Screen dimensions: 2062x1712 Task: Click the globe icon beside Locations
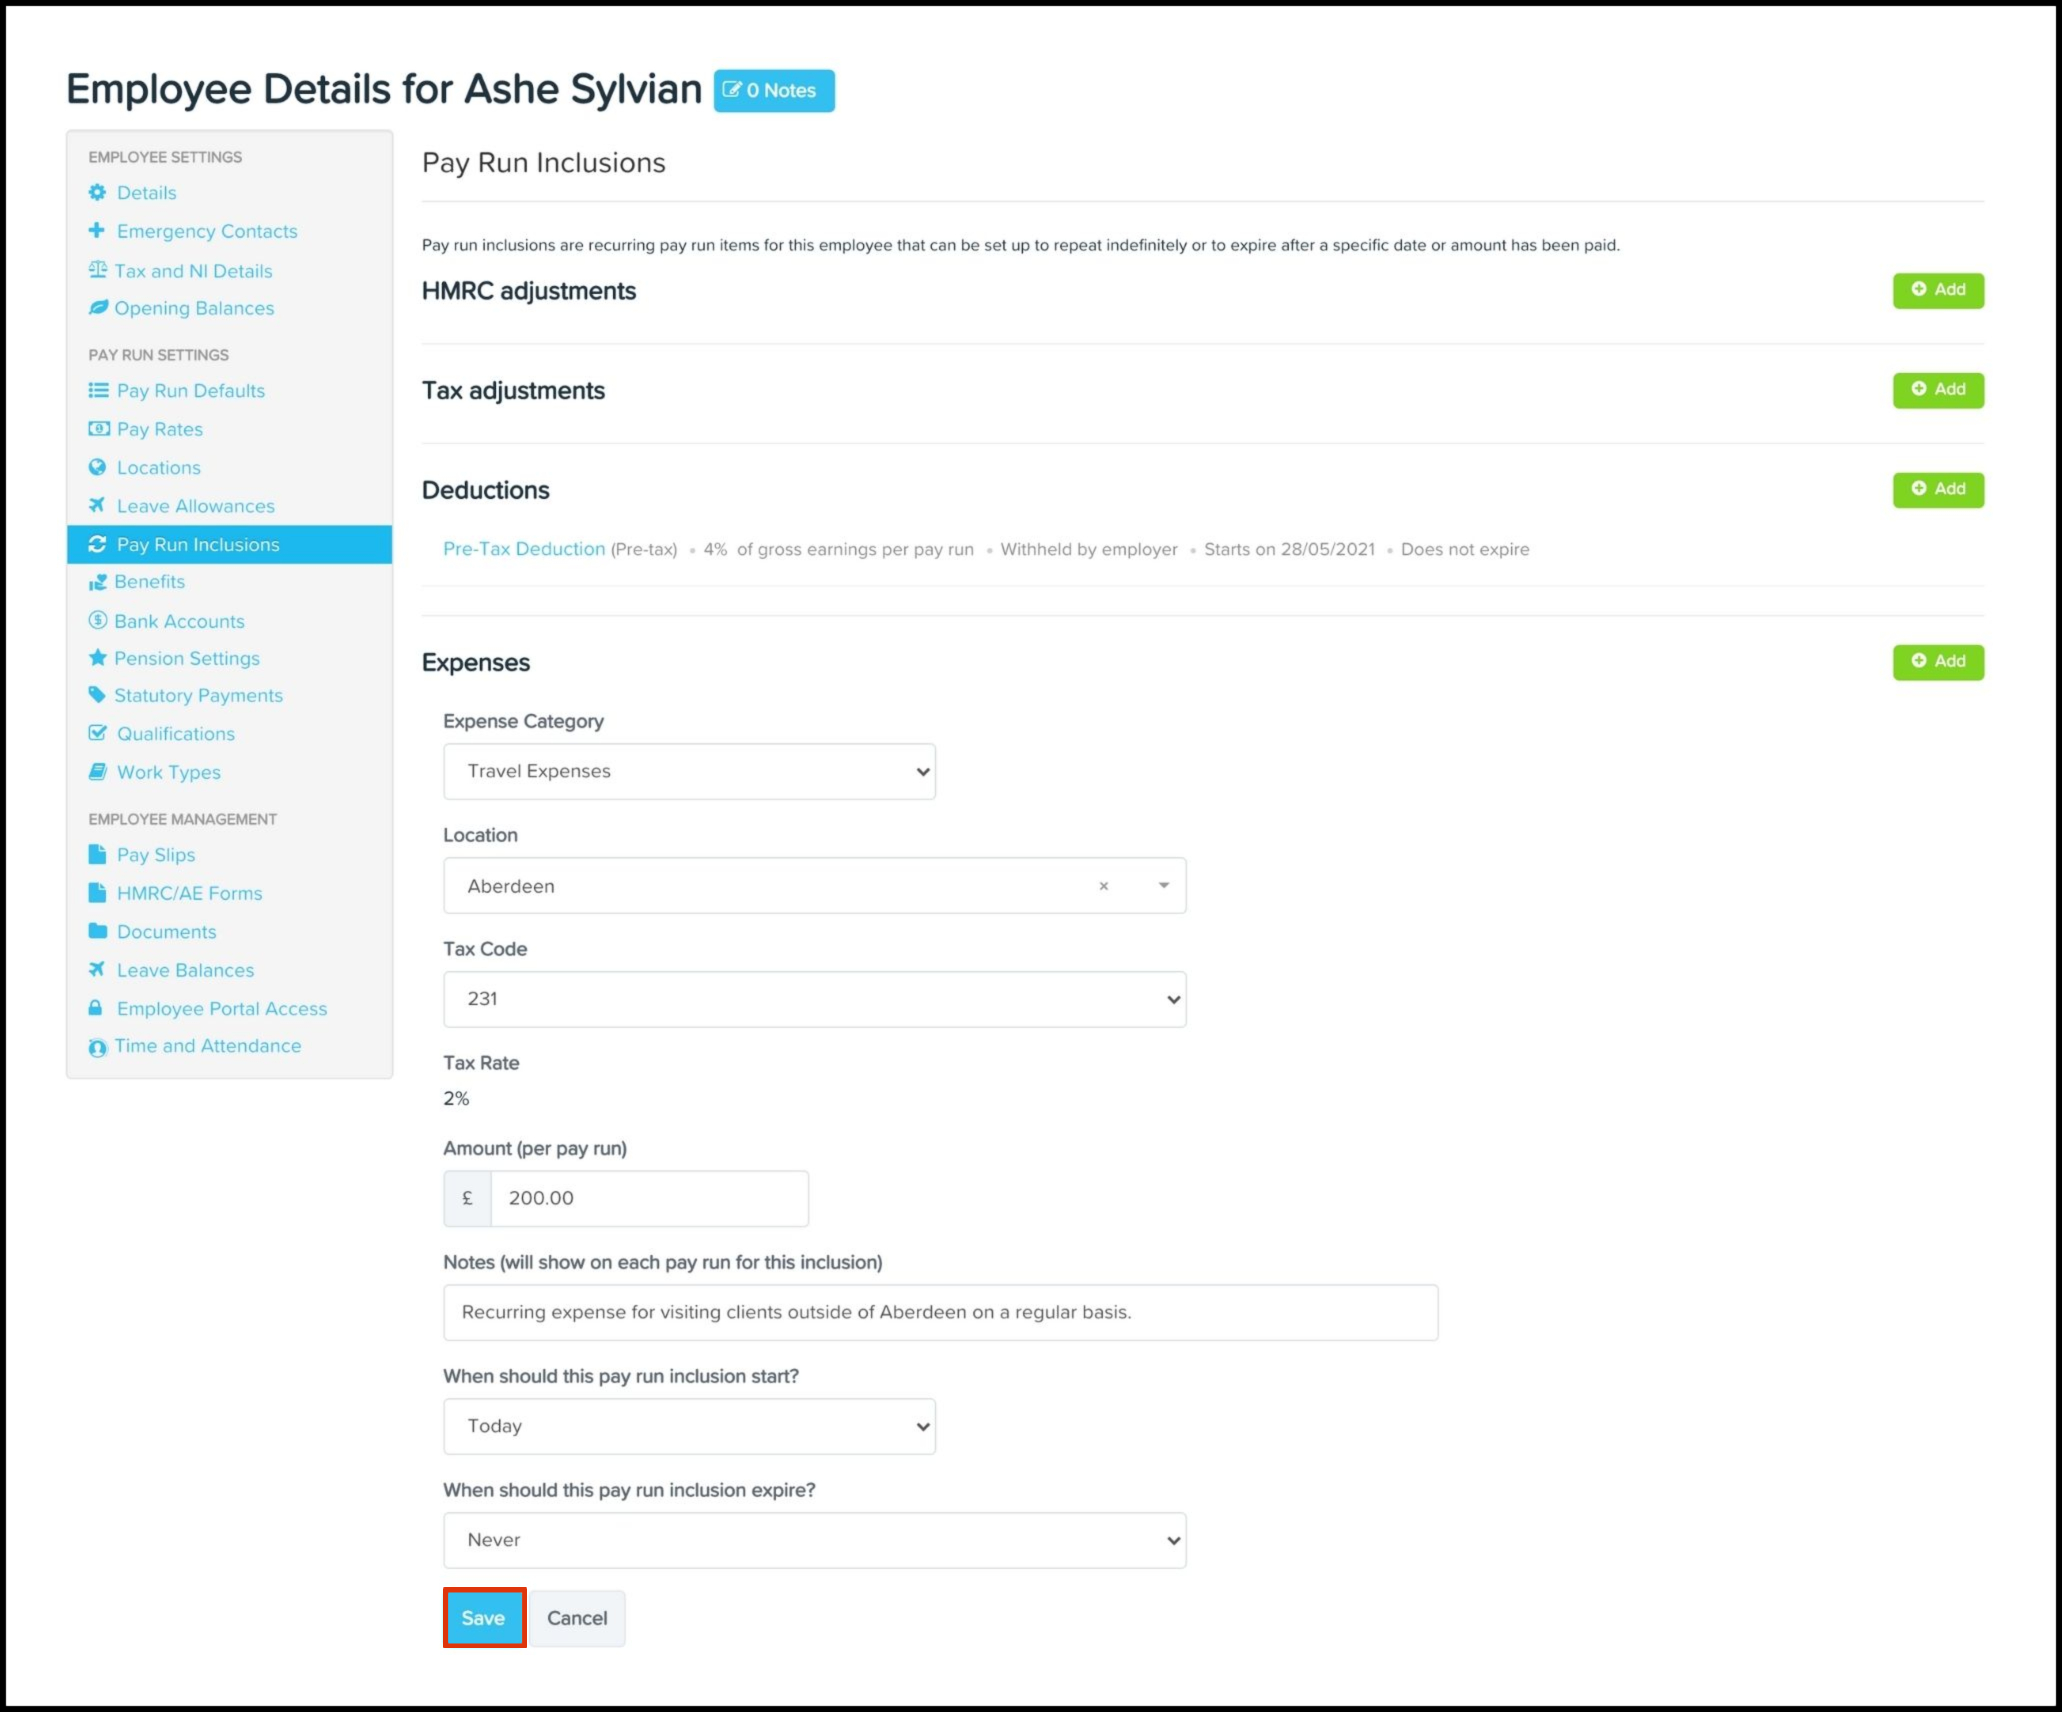coord(97,467)
